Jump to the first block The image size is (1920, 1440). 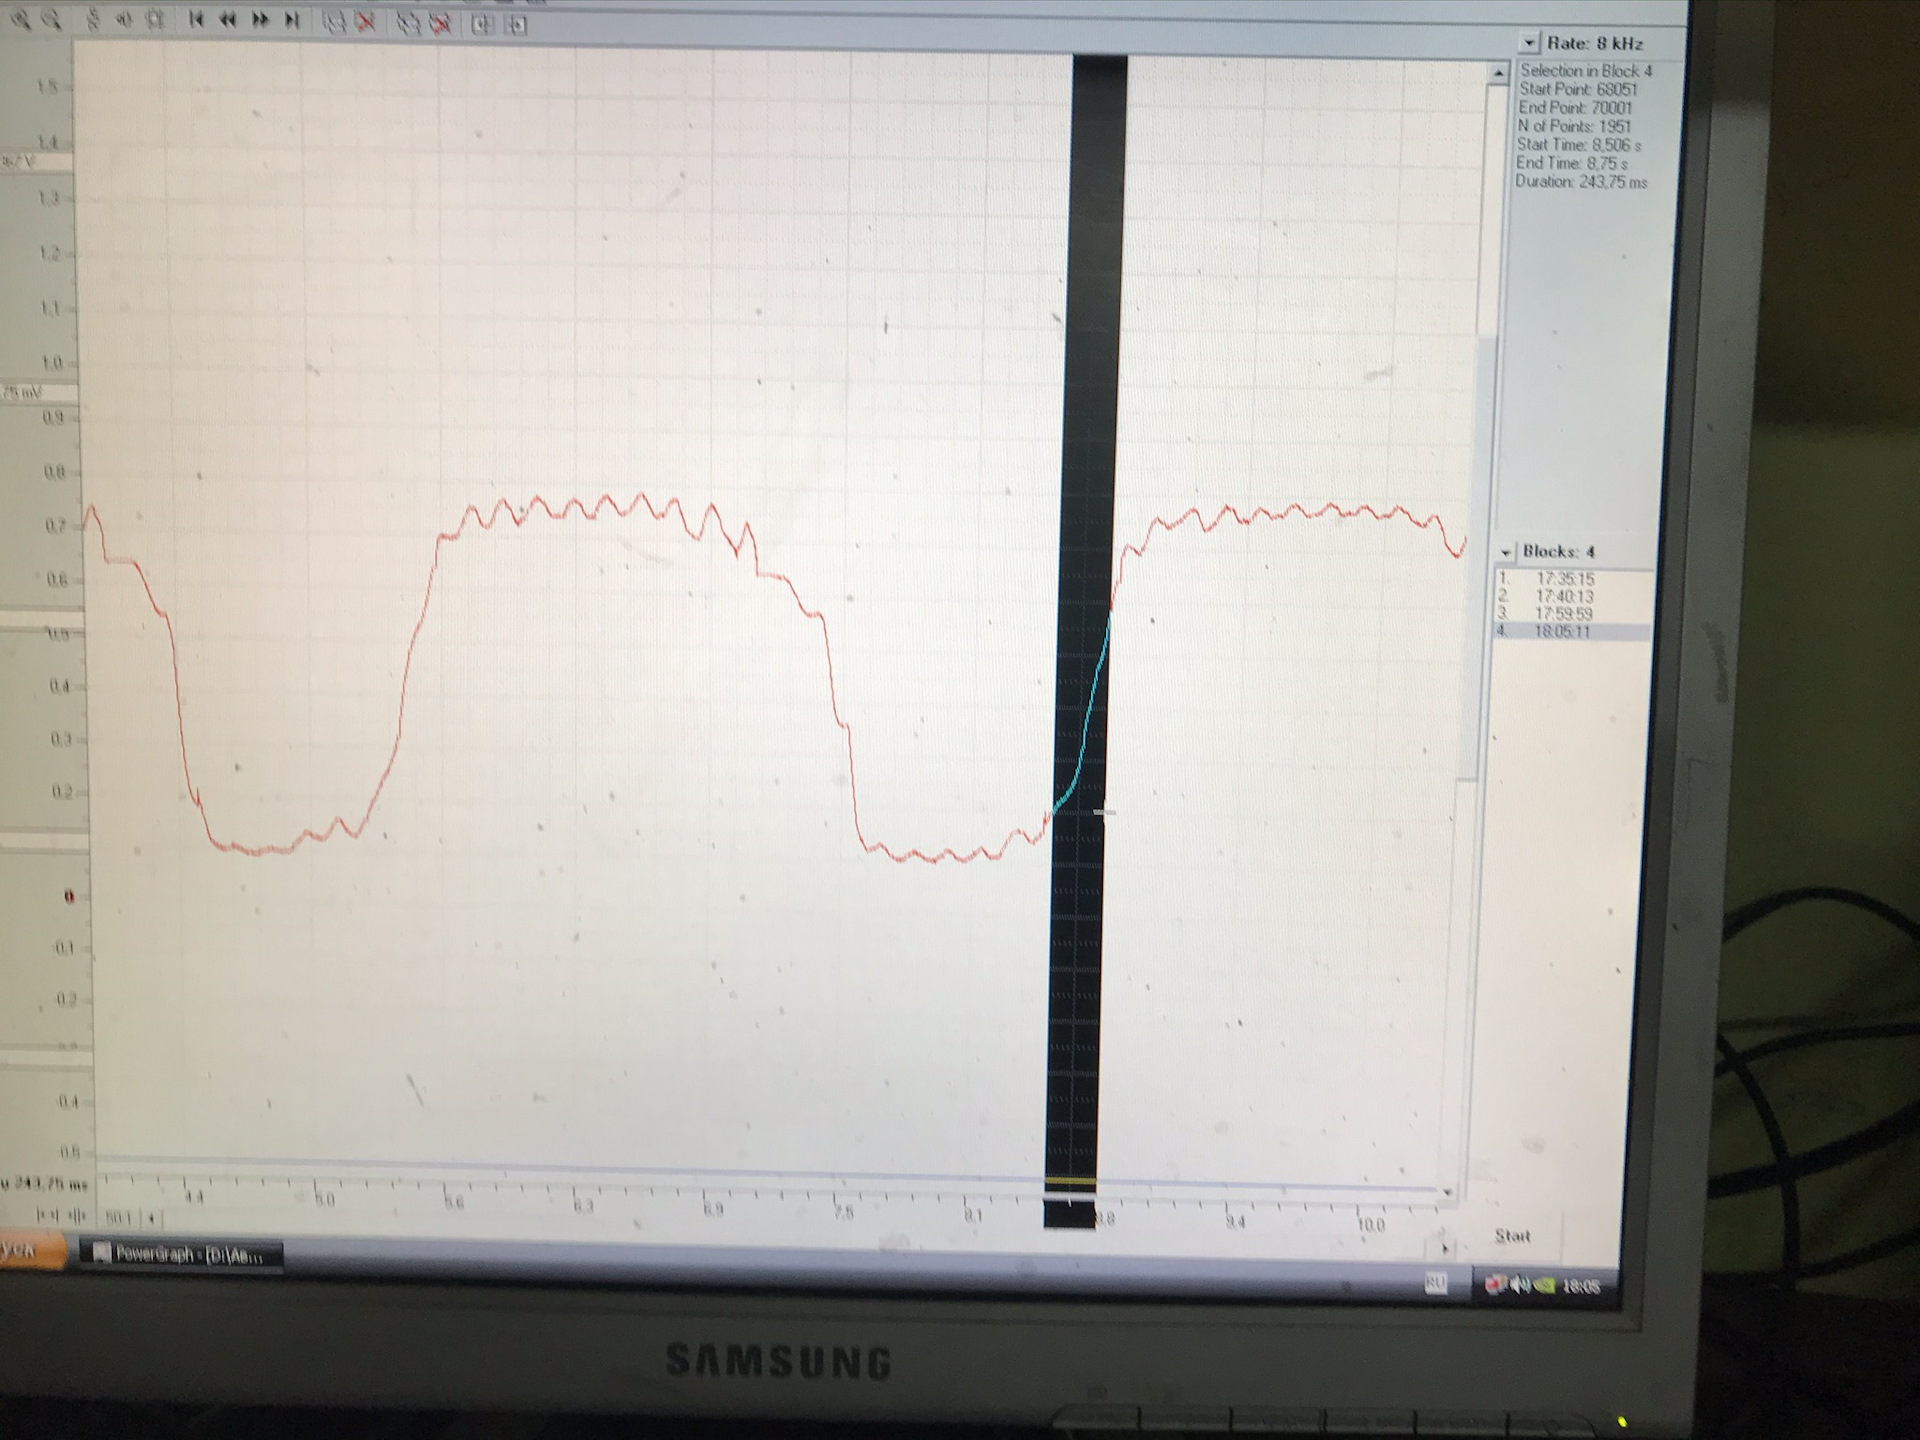point(196,19)
